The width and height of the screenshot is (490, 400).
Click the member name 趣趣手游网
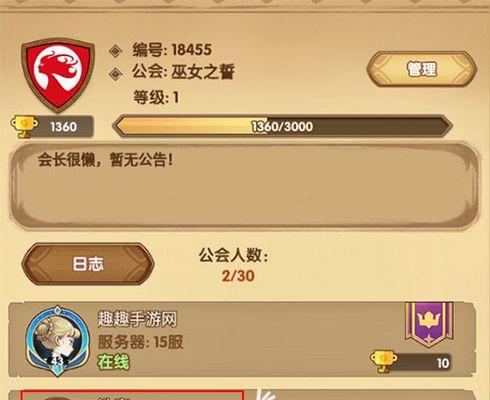click(x=137, y=319)
